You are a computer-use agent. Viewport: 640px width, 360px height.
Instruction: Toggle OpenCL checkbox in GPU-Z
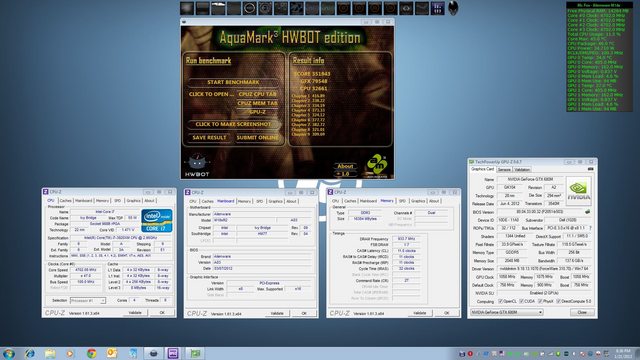pyautogui.click(x=500, y=301)
